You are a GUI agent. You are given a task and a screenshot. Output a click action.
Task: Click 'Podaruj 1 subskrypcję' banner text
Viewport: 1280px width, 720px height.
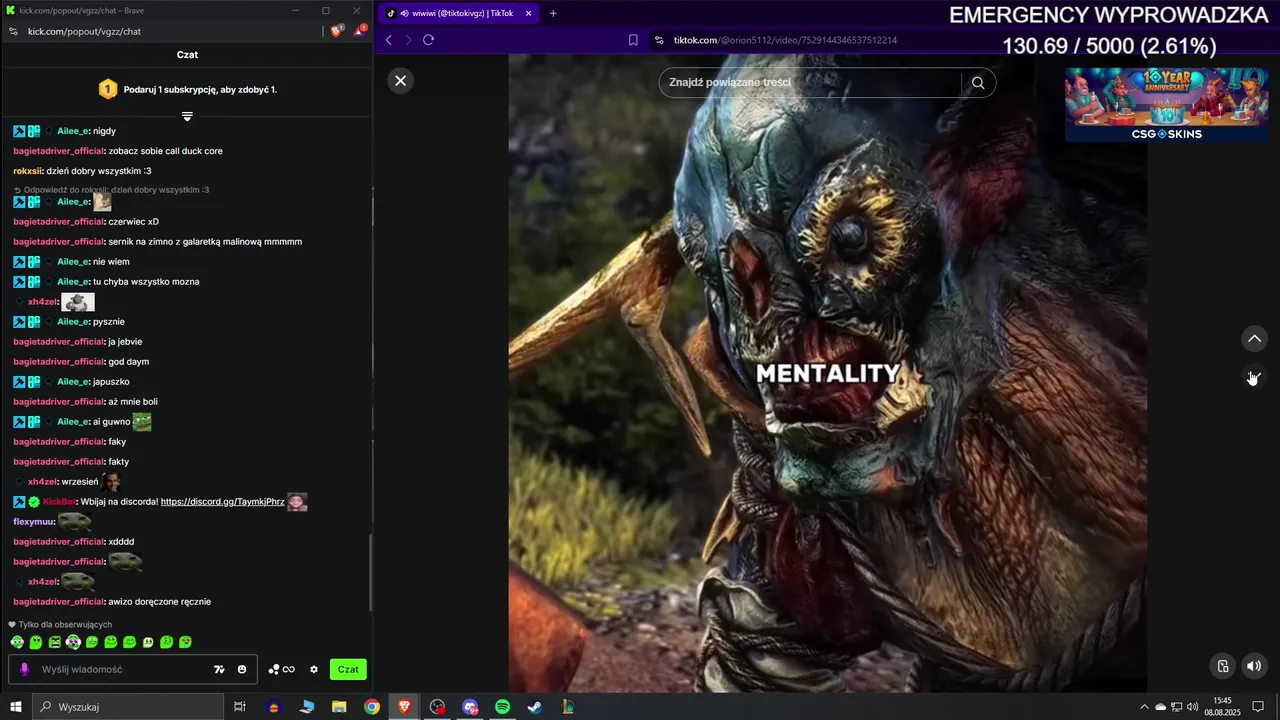click(200, 90)
